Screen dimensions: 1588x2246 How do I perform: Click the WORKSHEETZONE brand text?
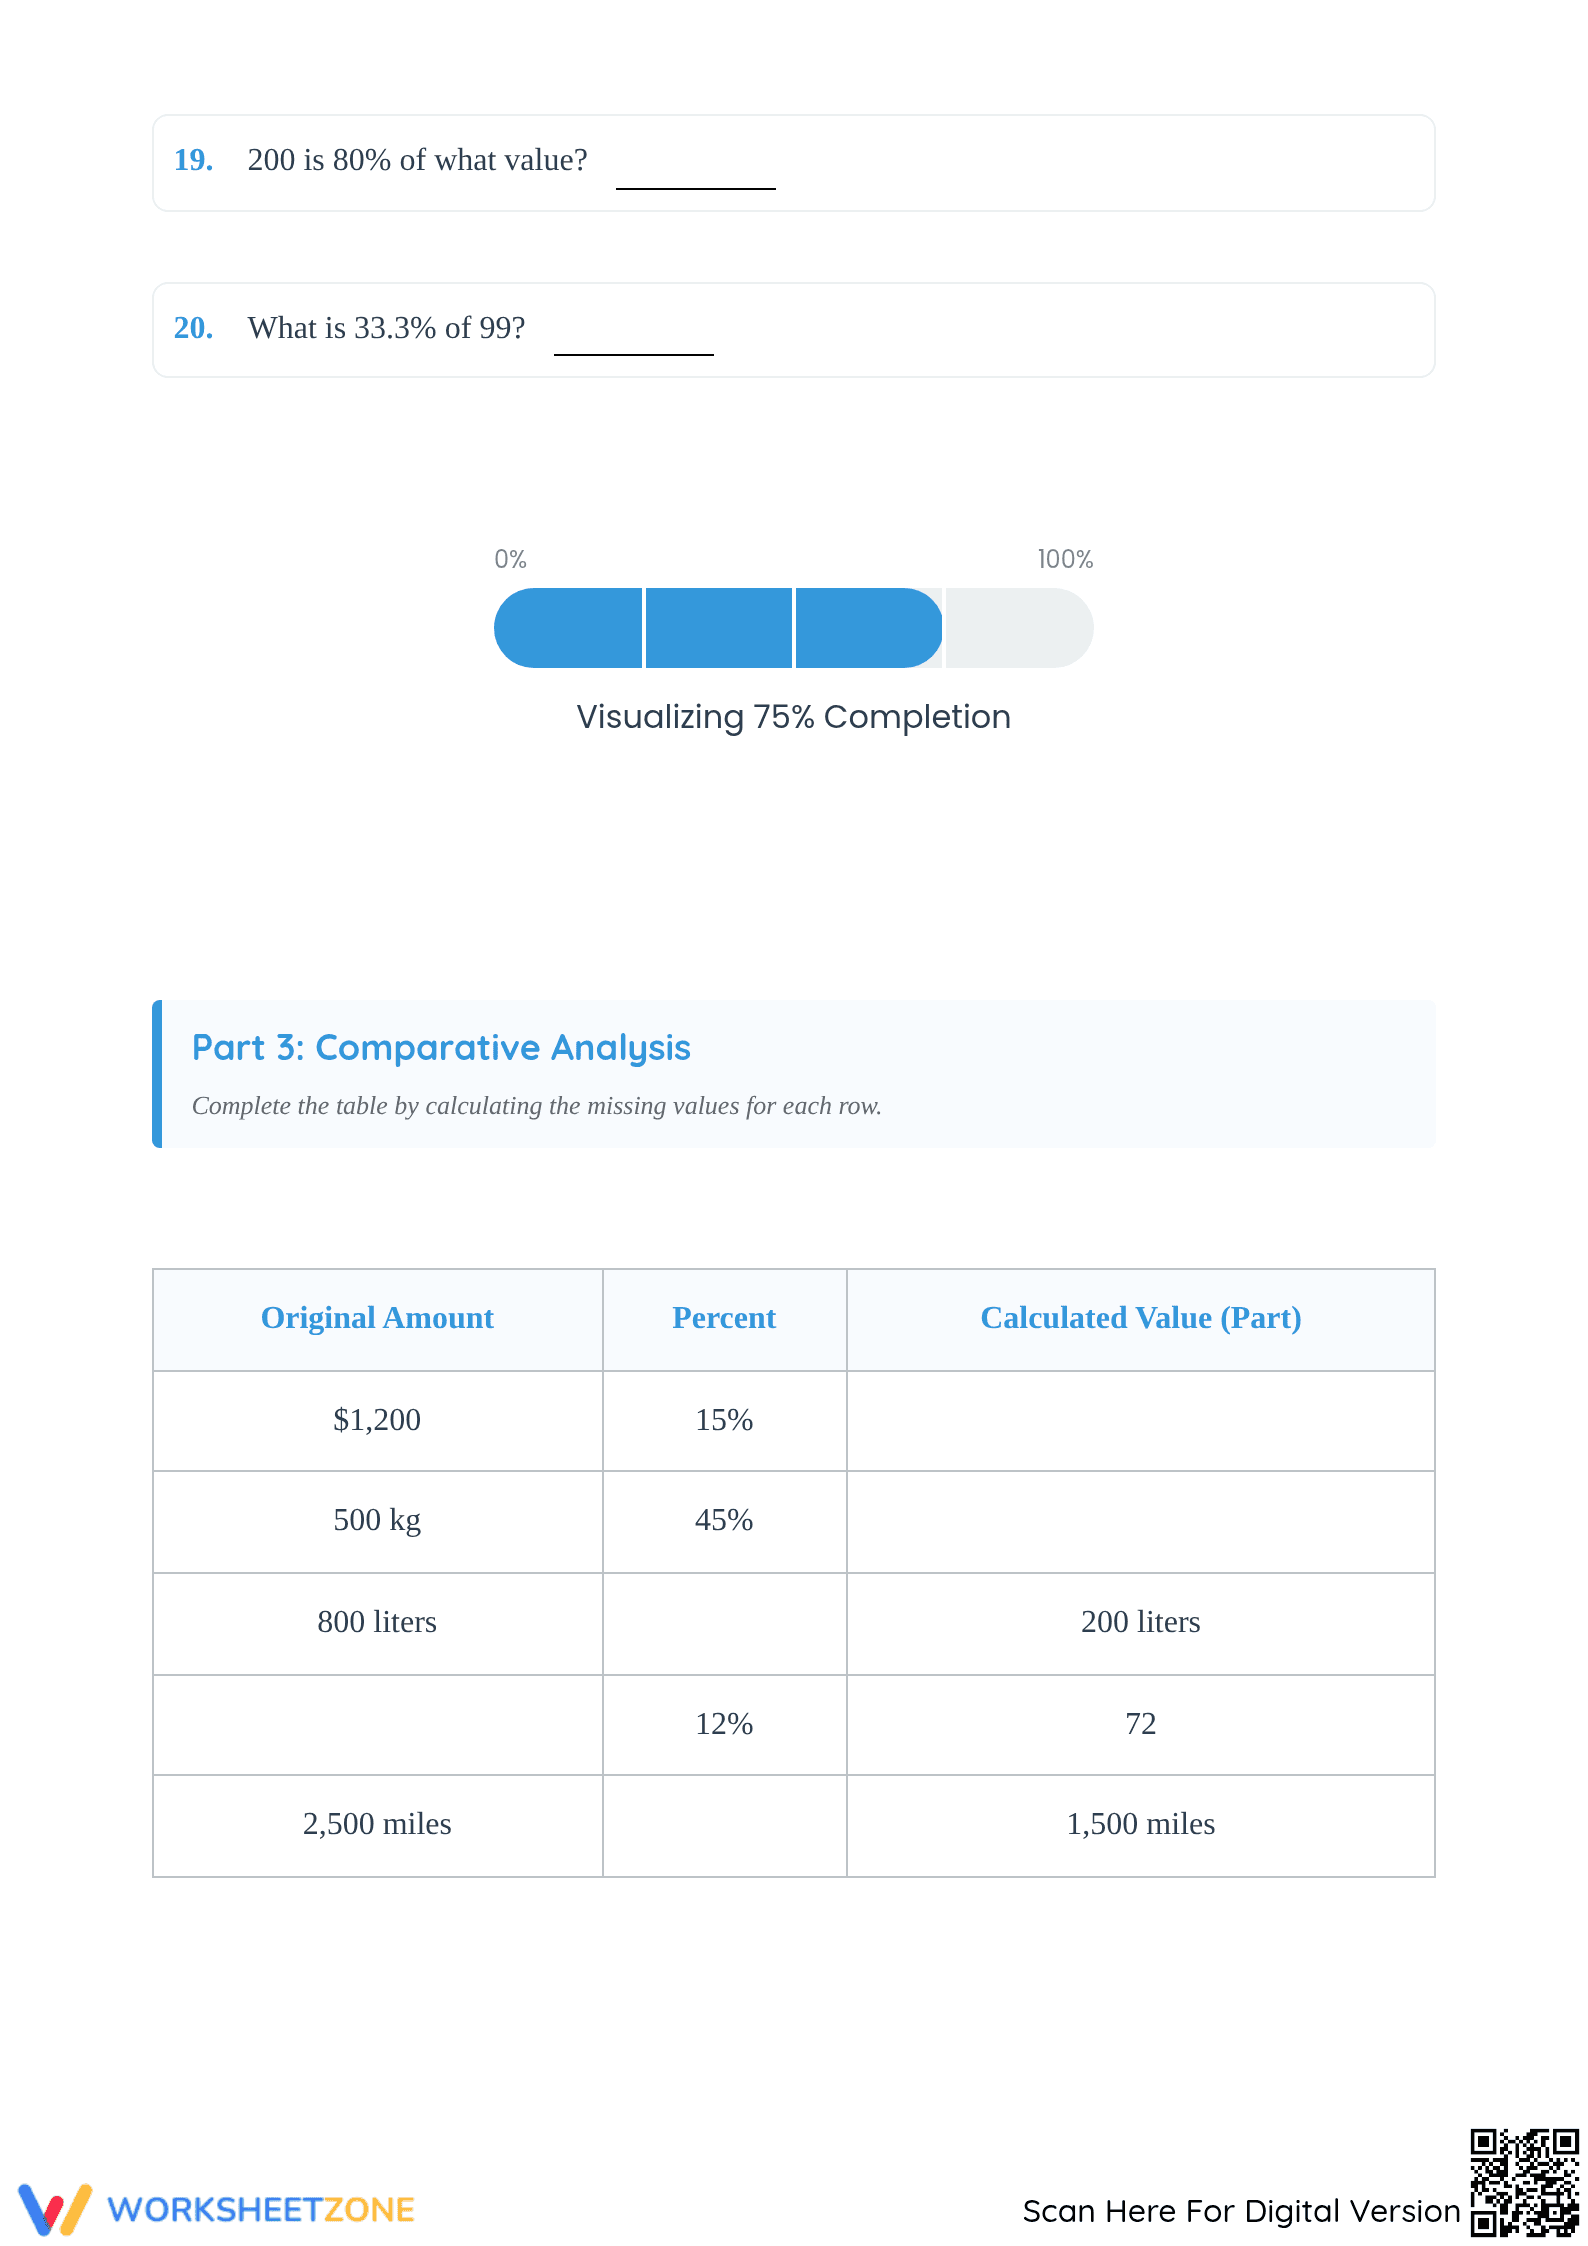261,2210
